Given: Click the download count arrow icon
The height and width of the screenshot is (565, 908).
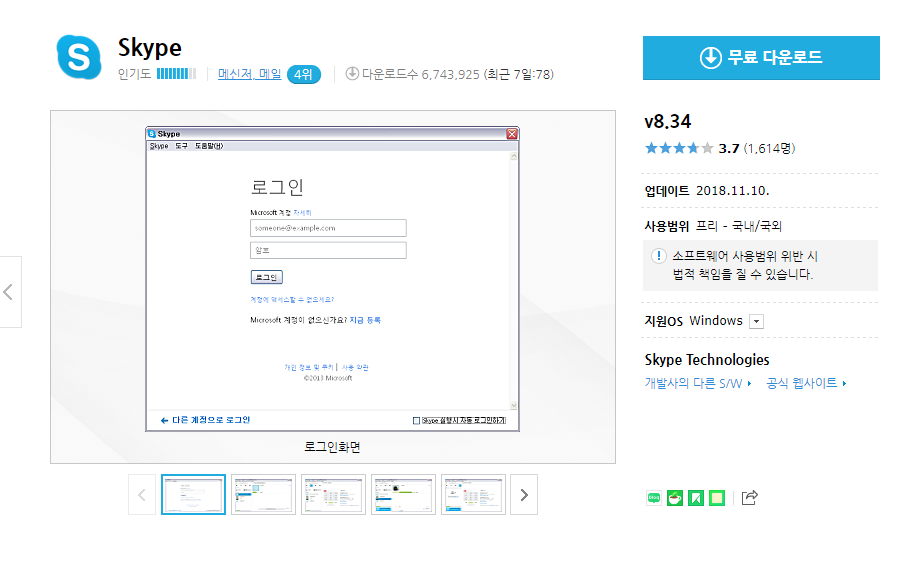Looking at the screenshot, I should pyautogui.click(x=352, y=74).
